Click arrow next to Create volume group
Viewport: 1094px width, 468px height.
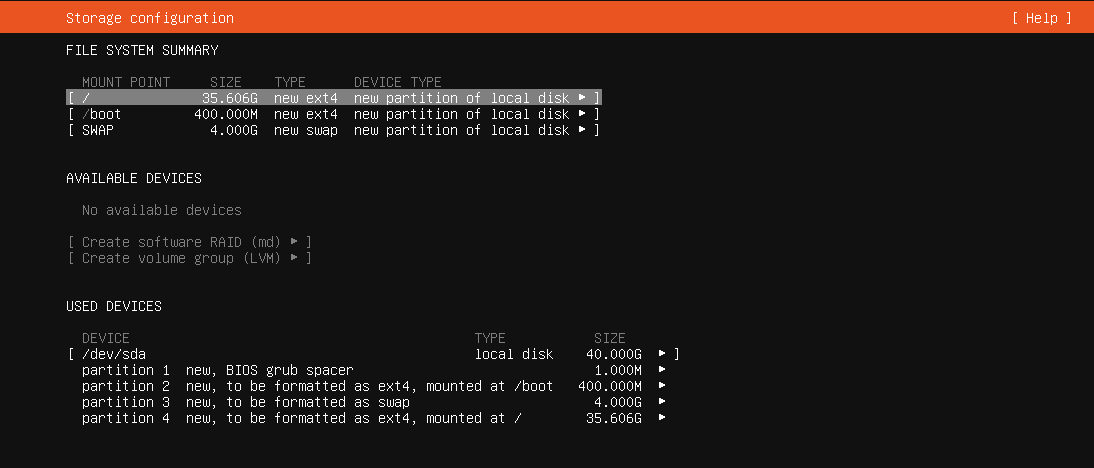[294, 257]
